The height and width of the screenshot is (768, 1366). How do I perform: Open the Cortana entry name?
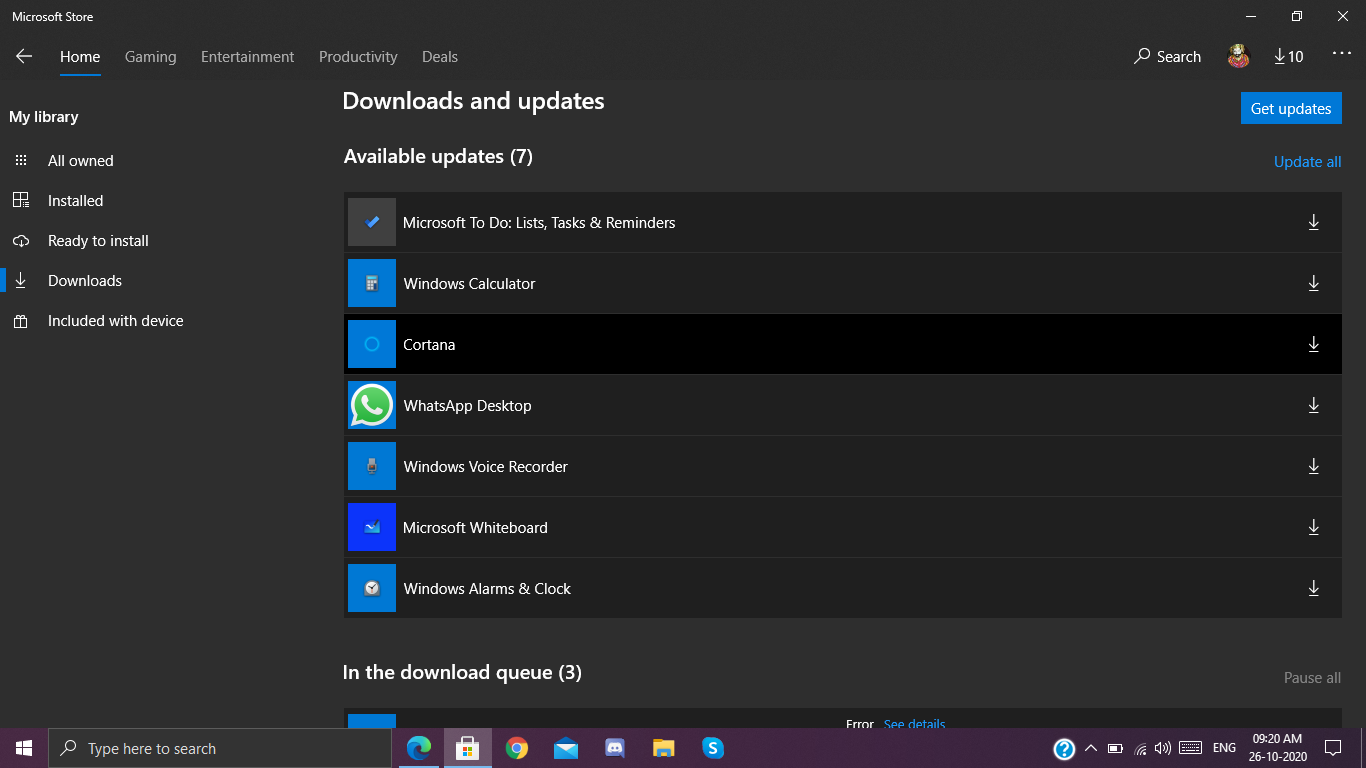click(429, 345)
